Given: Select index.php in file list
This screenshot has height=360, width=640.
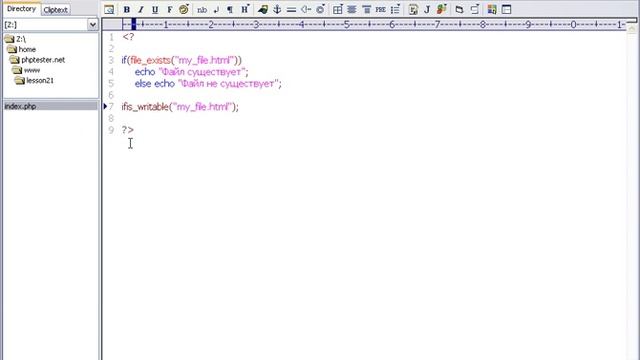Looking at the screenshot, I should [x=50, y=106].
